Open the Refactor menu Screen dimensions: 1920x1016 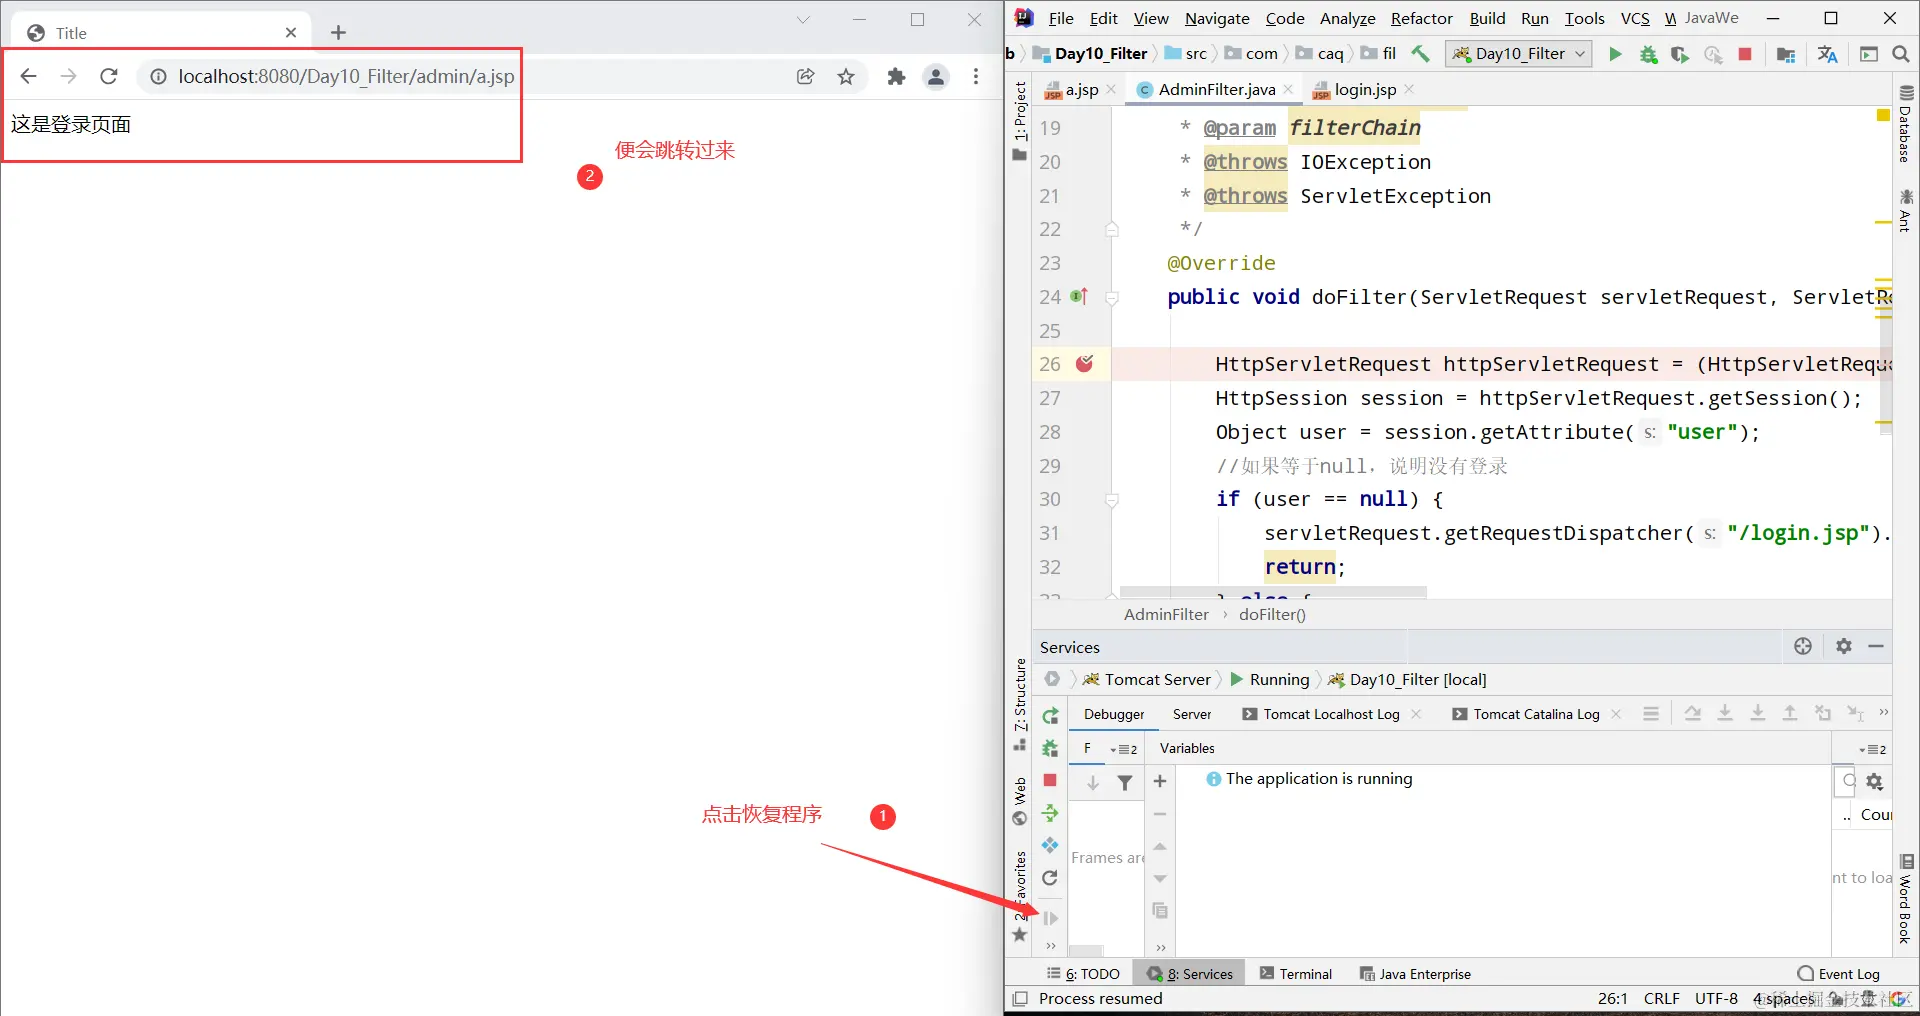(x=1421, y=18)
